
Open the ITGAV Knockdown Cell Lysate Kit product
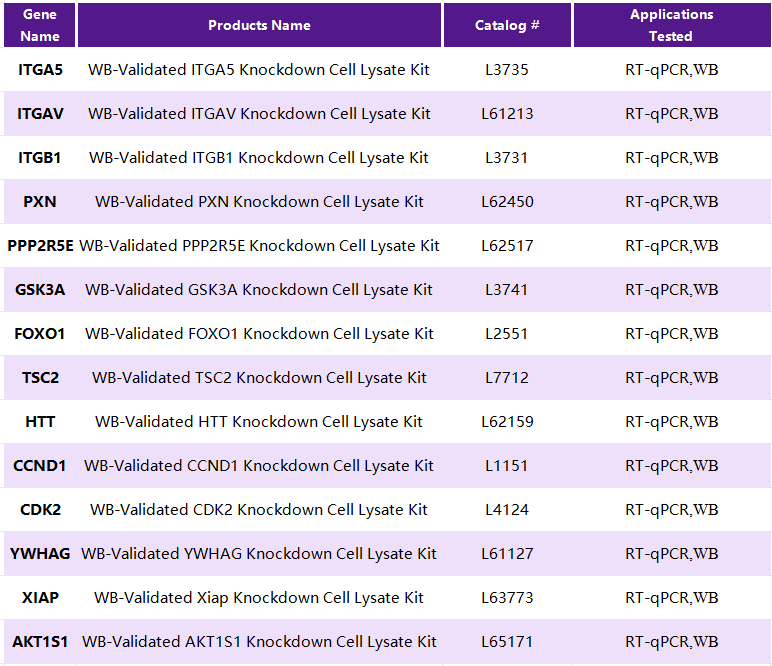click(259, 114)
